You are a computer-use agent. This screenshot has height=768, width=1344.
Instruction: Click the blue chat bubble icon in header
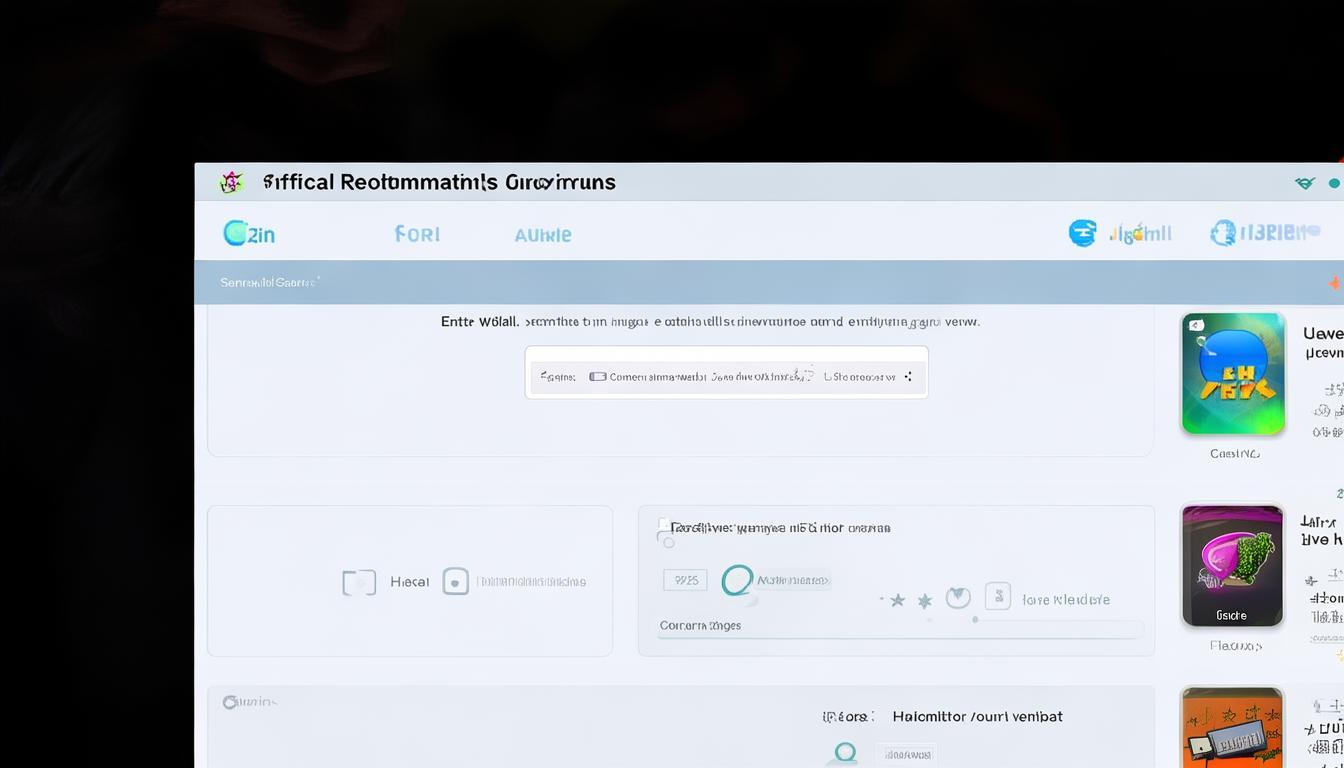[x=1082, y=233]
